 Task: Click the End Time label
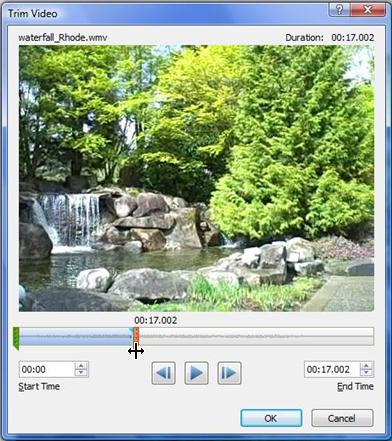pos(355,386)
